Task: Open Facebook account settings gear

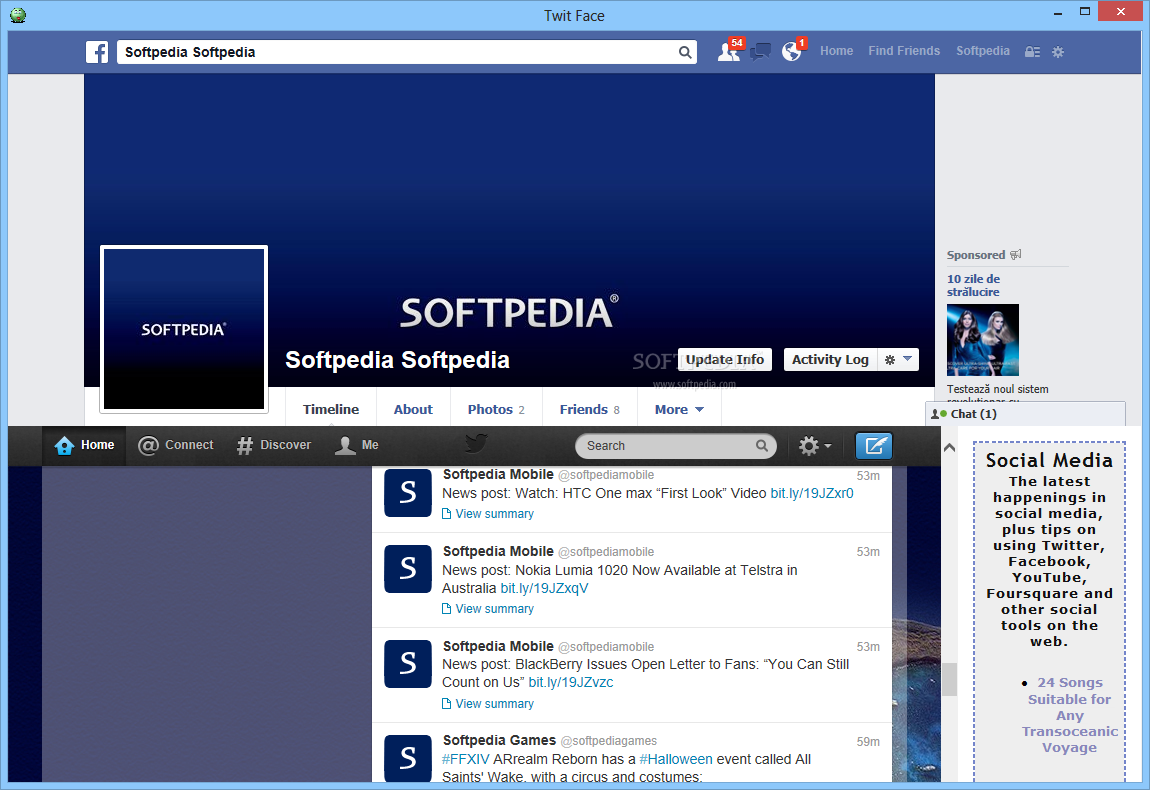Action: 1058,52
